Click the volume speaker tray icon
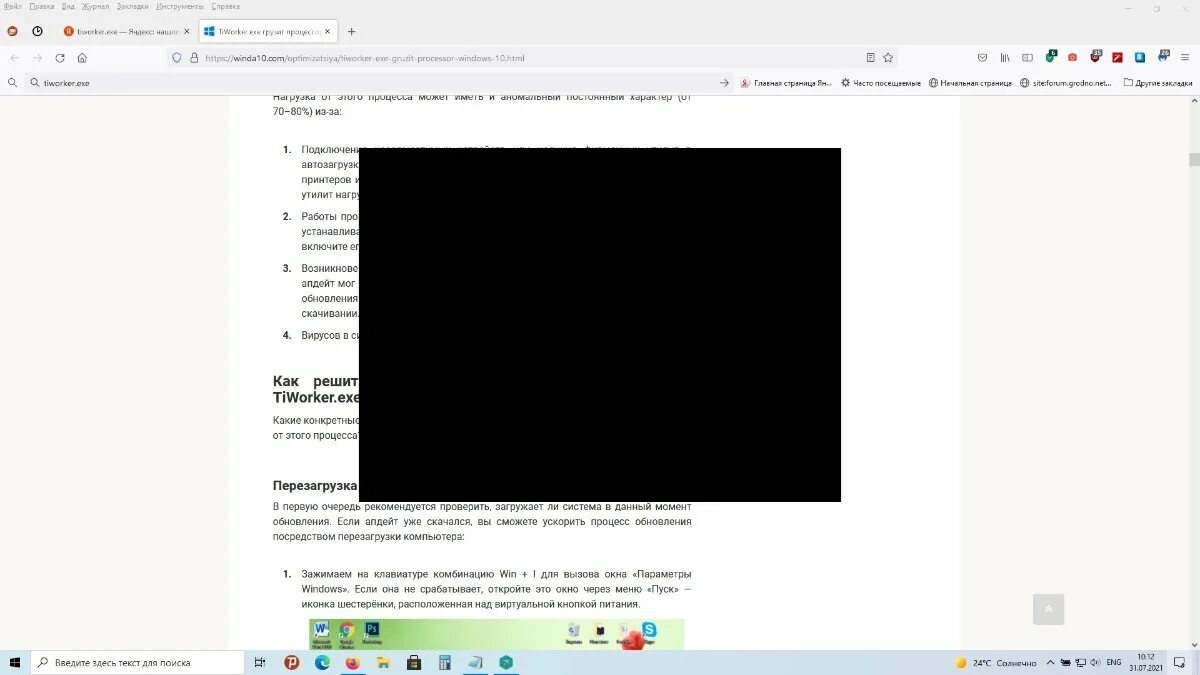The height and width of the screenshot is (675, 1200). 1095,662
